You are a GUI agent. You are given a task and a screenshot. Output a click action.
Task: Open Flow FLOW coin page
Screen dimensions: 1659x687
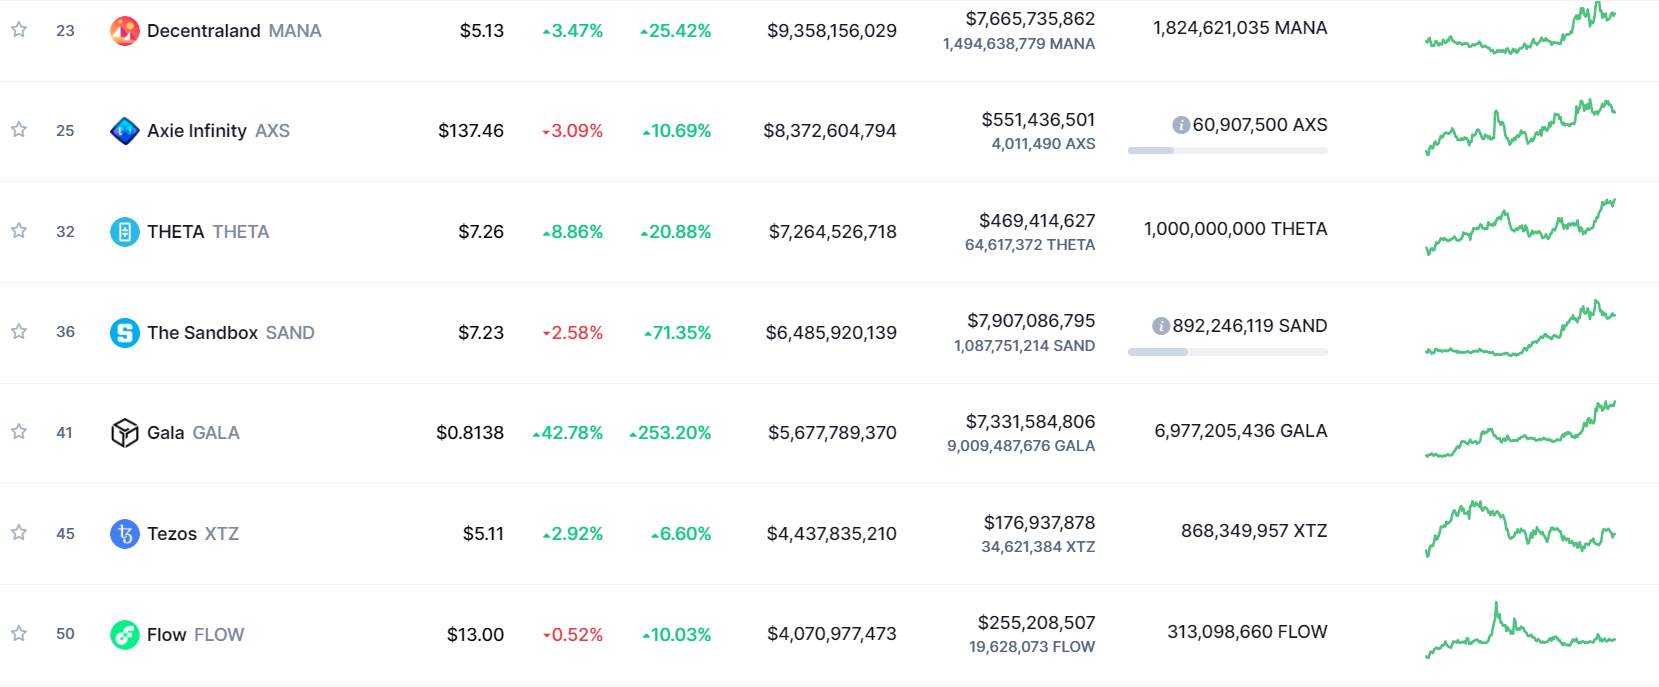click(x=195, y=635)
